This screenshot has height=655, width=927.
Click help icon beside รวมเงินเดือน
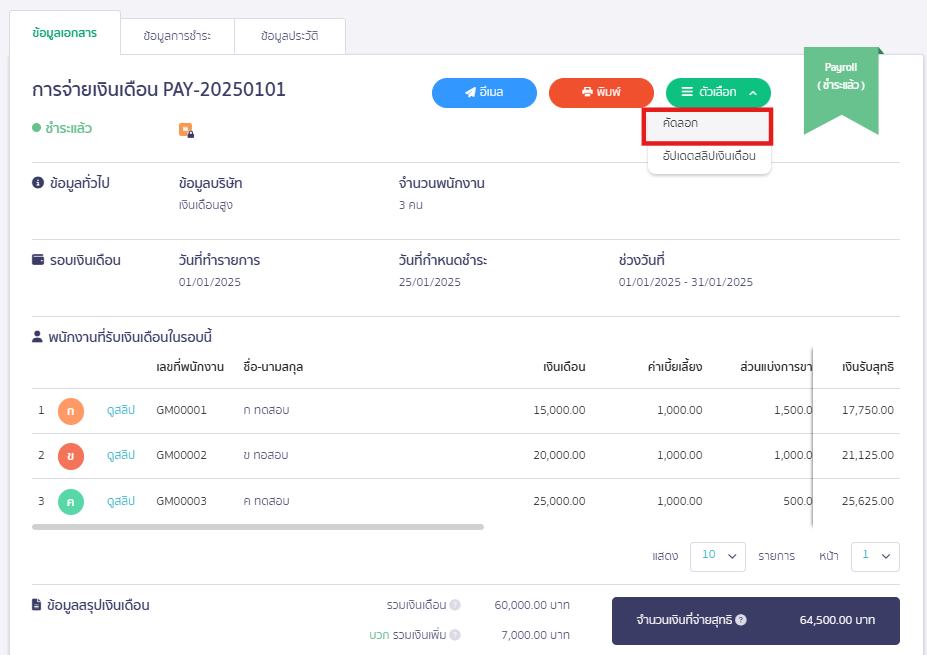pyautogui.click(x=455, y=605)
